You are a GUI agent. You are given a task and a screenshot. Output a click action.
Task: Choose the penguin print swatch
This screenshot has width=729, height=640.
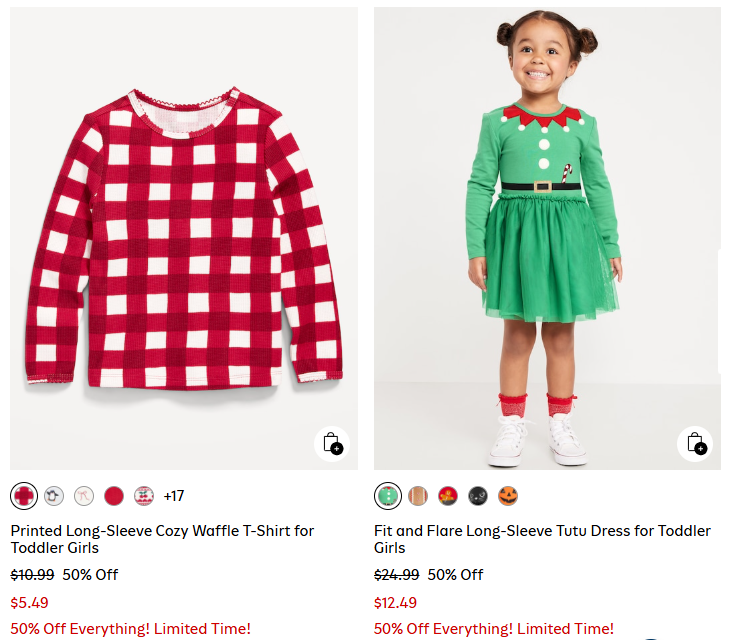54,495
